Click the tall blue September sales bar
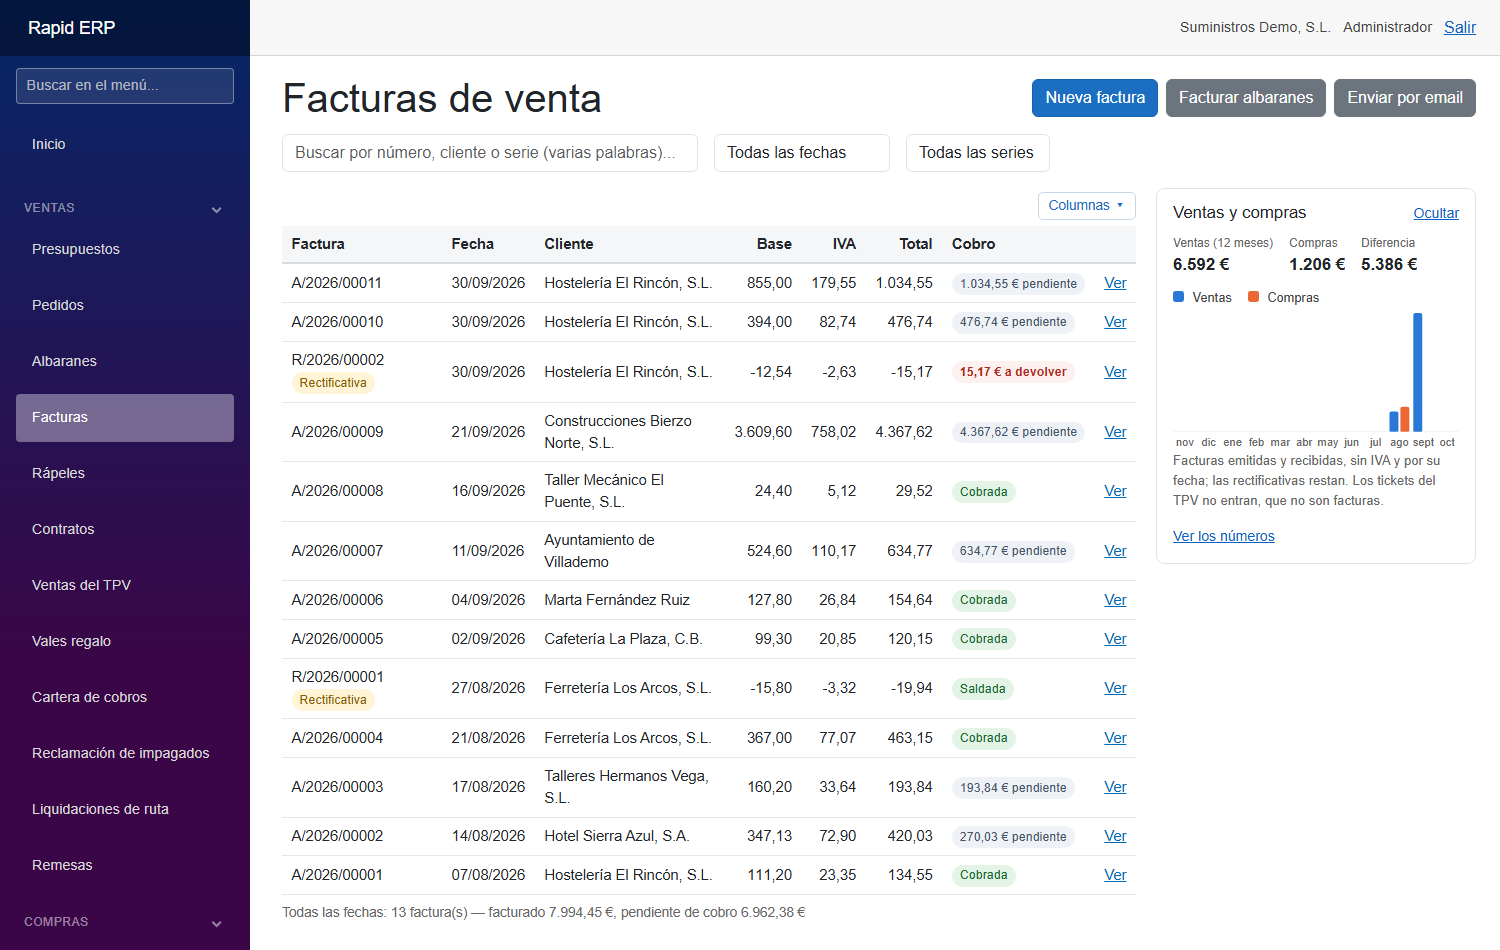The image size is (1500, 950). coord(1417,372)
